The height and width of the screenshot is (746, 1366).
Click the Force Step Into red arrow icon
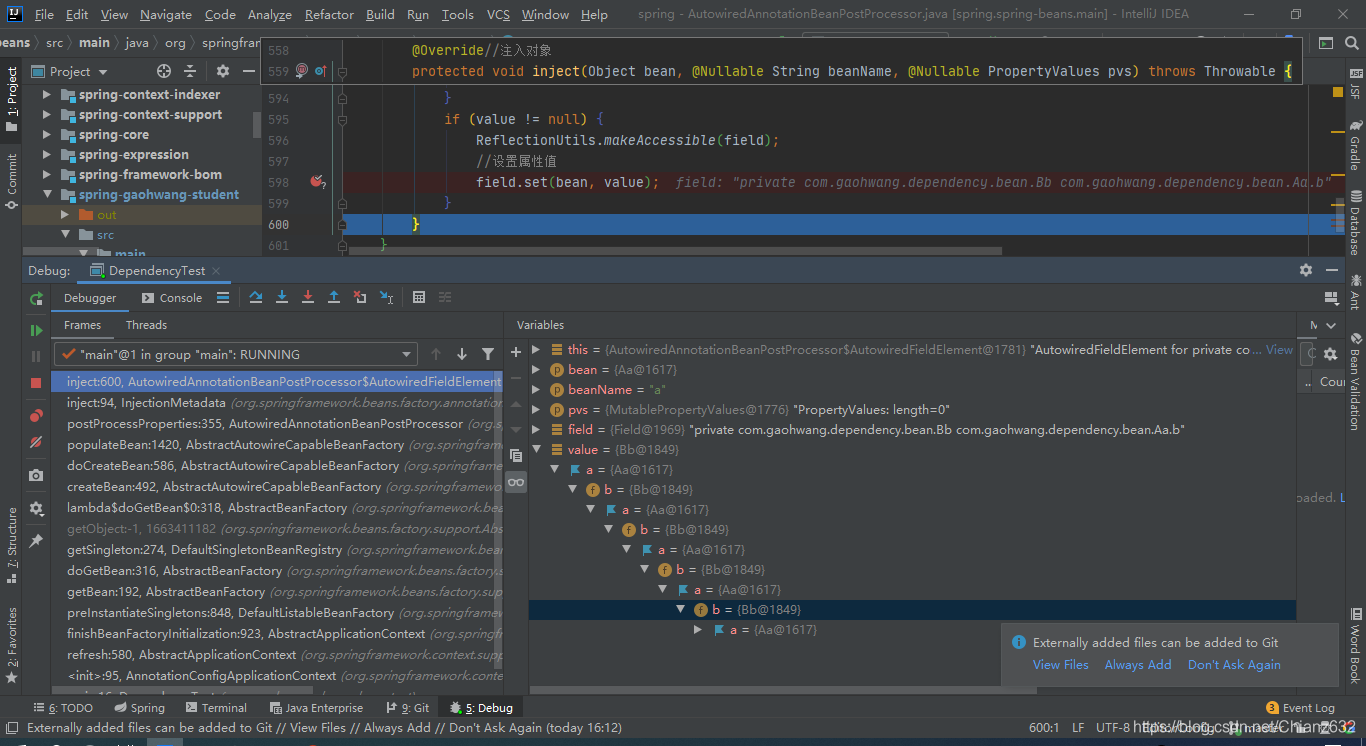tap(308, 297)
